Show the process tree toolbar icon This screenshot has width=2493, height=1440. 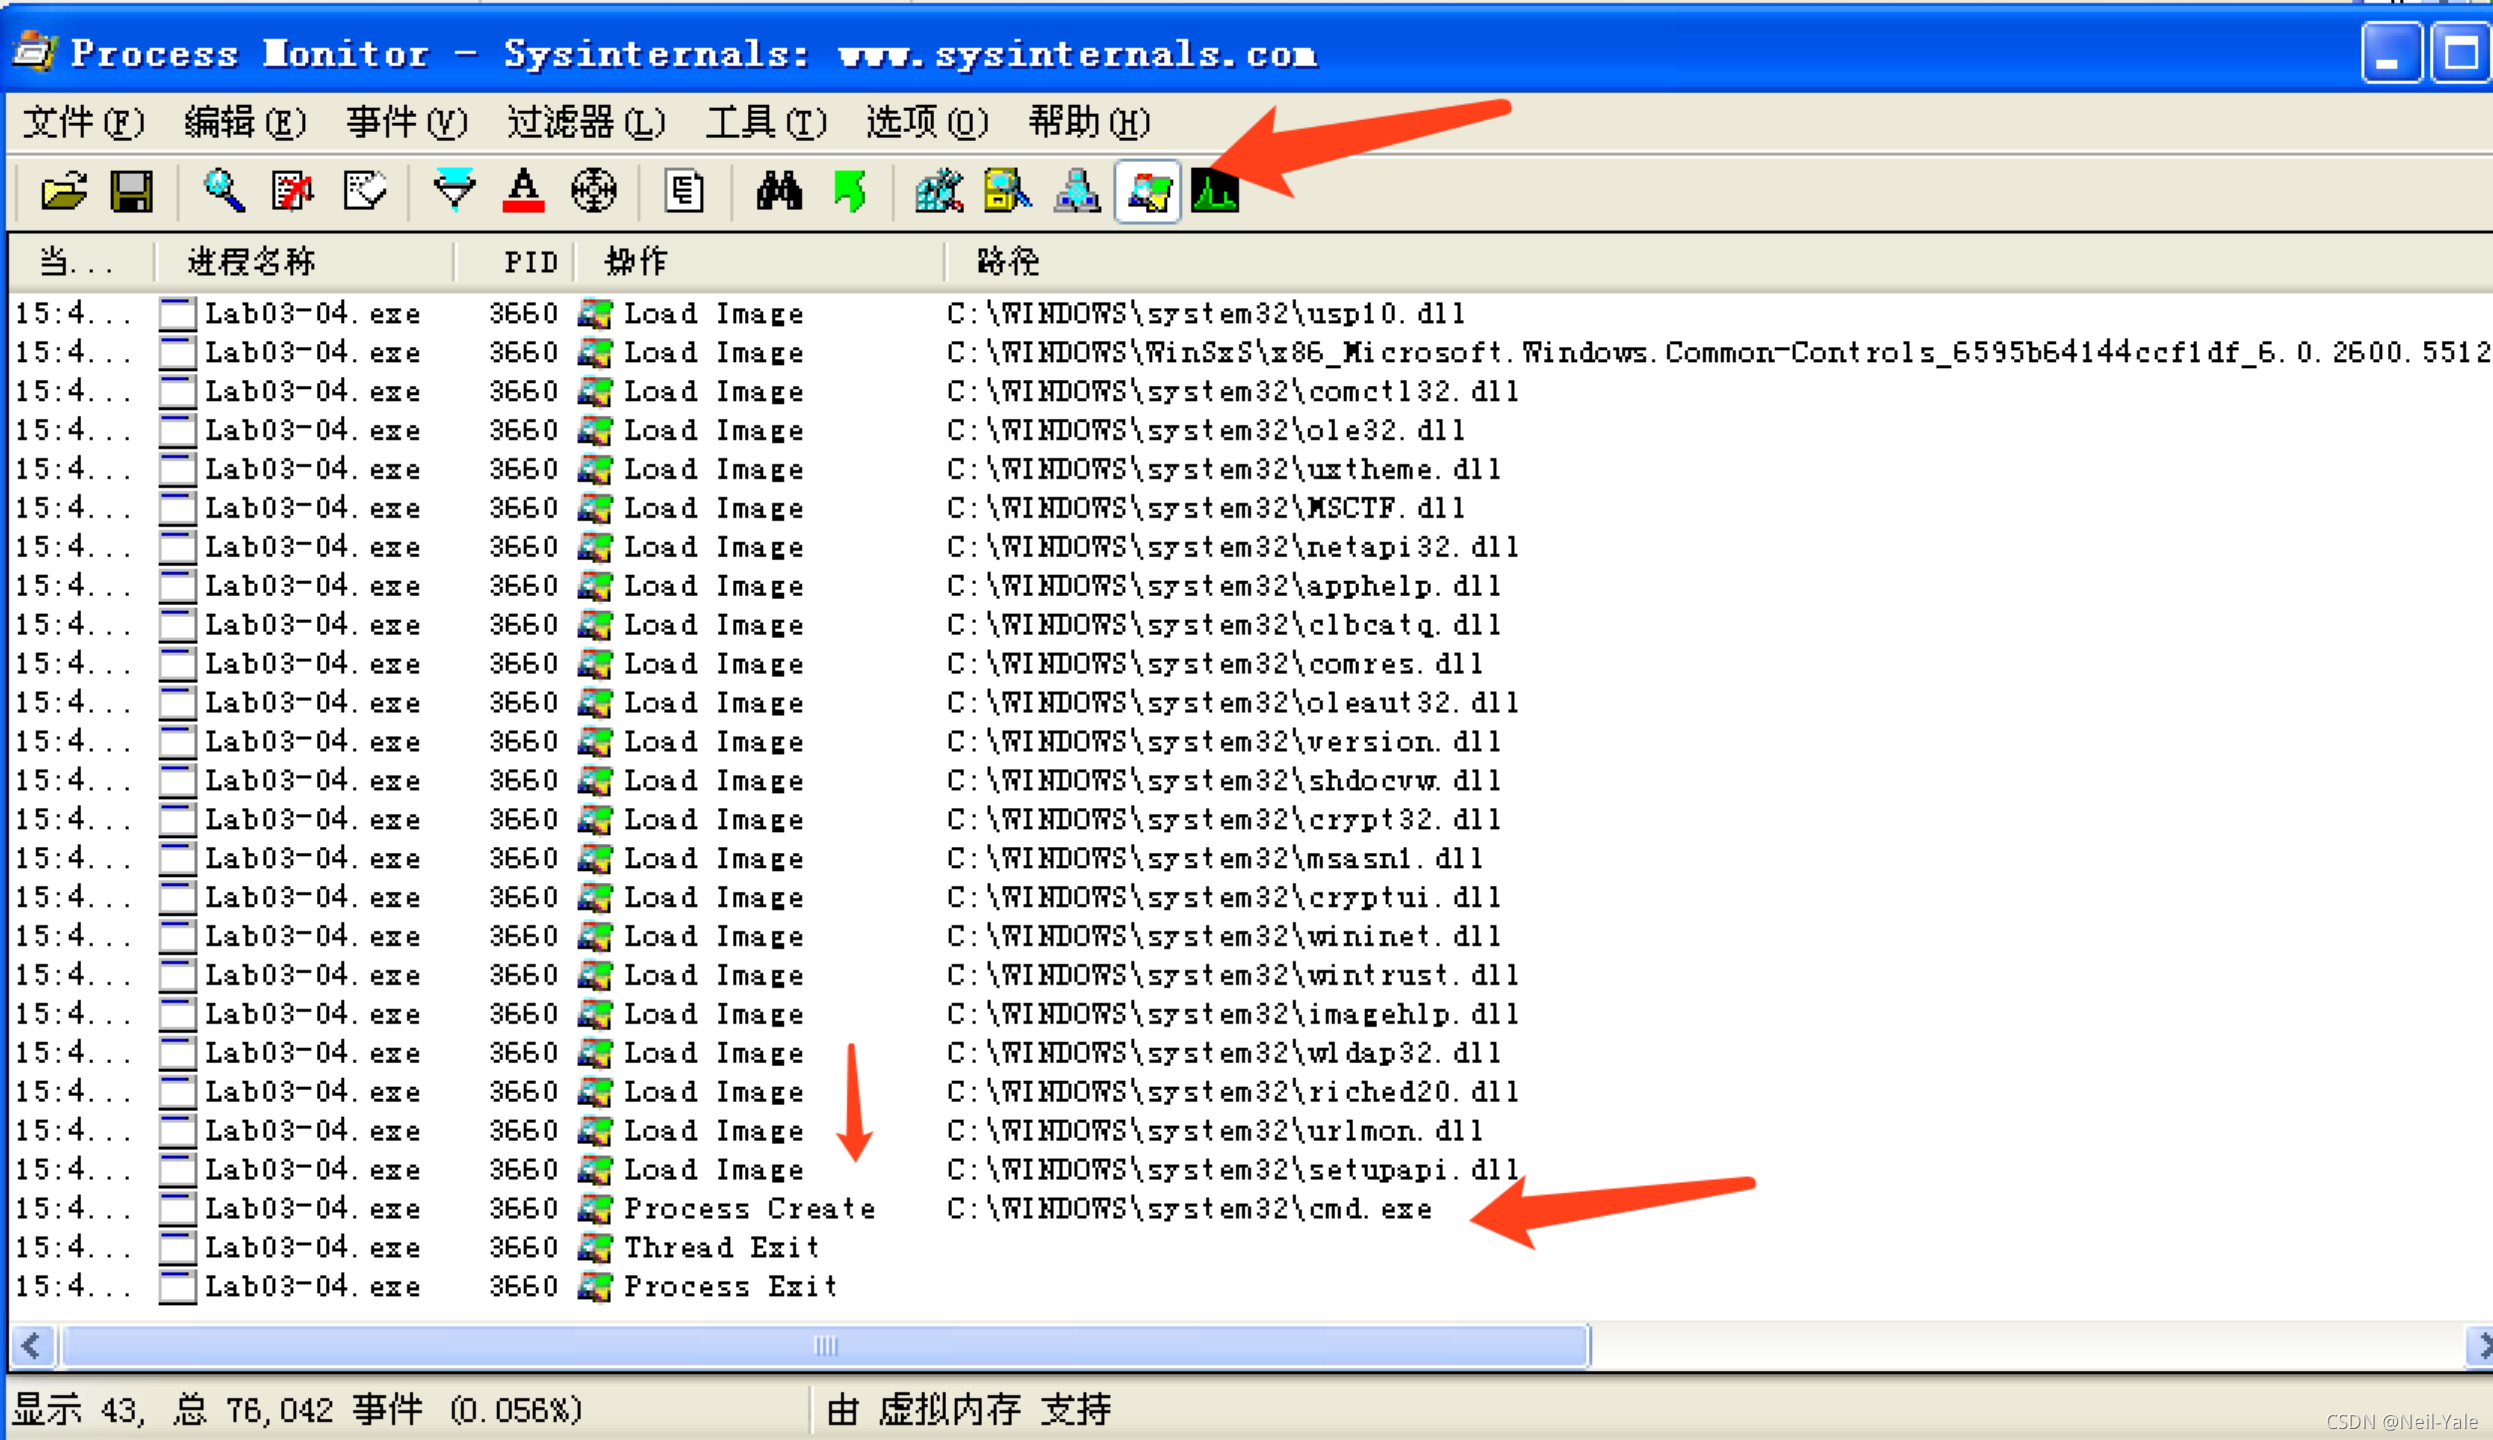click(x=685, y=190)
